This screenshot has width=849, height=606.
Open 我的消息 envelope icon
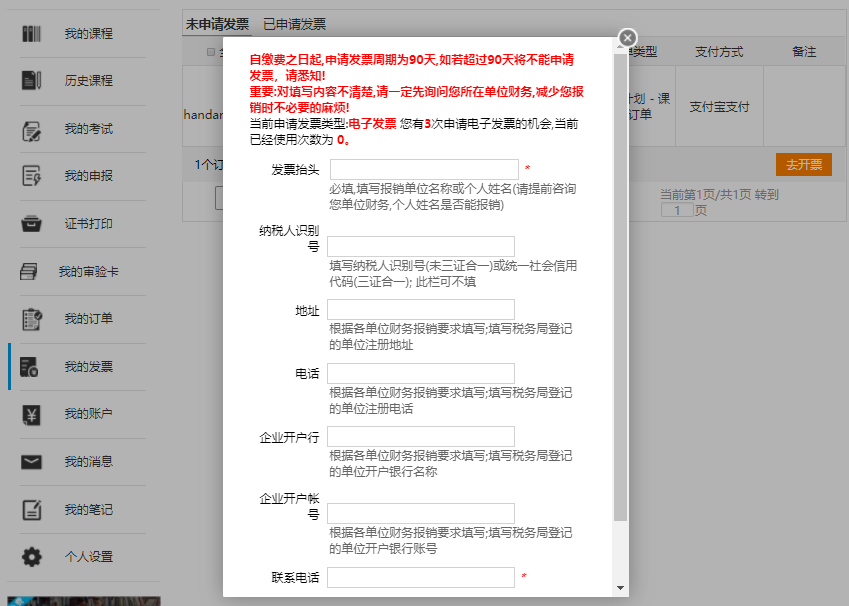[x=32, y=462]
